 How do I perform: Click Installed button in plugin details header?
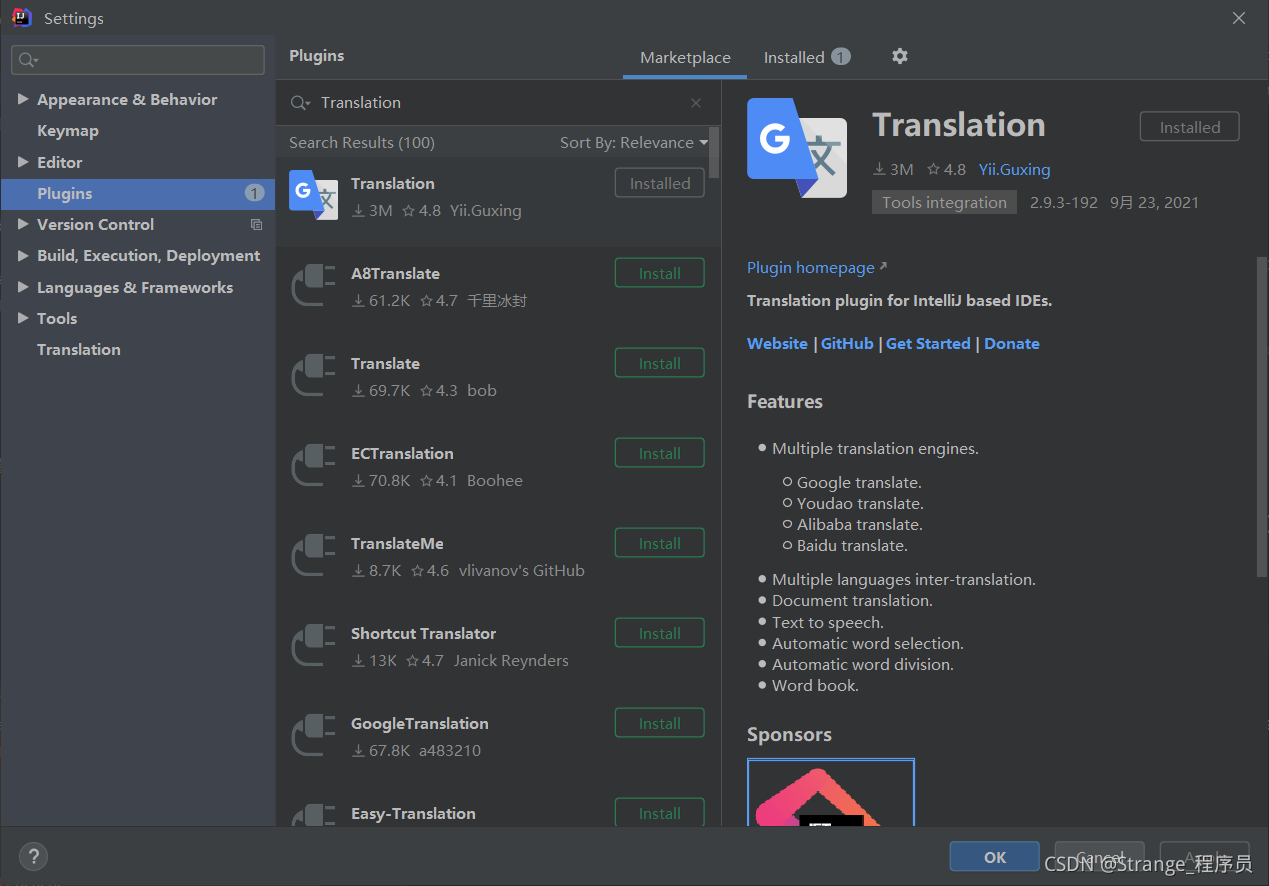(1190, 127)
